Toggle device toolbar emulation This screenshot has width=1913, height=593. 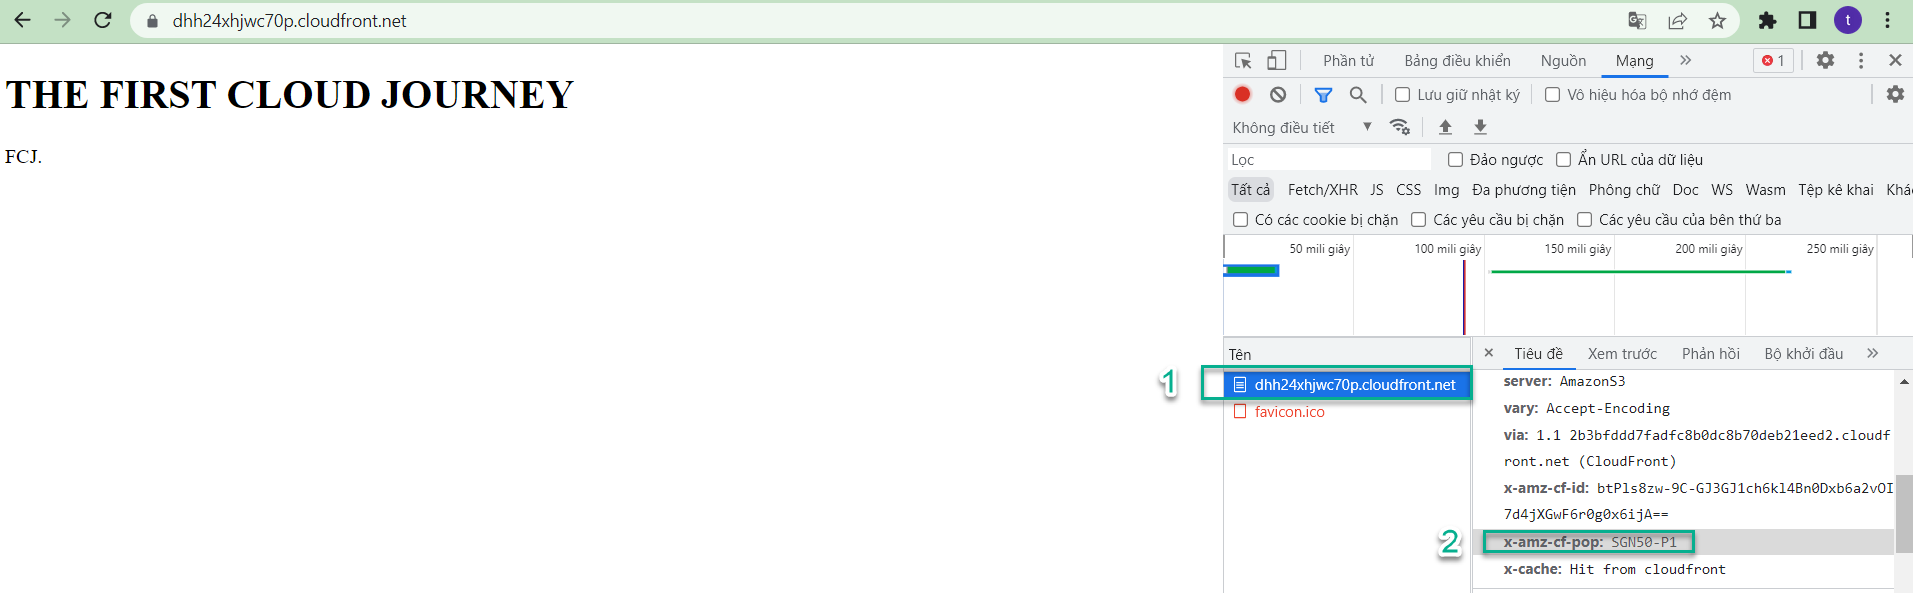click(1276, 61)
